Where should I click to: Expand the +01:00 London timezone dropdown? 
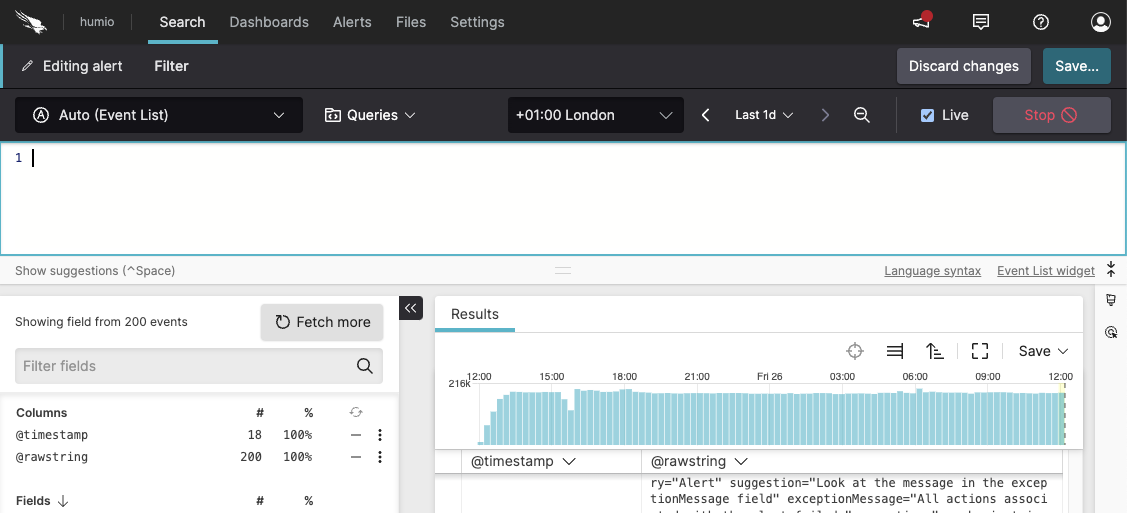595,115
